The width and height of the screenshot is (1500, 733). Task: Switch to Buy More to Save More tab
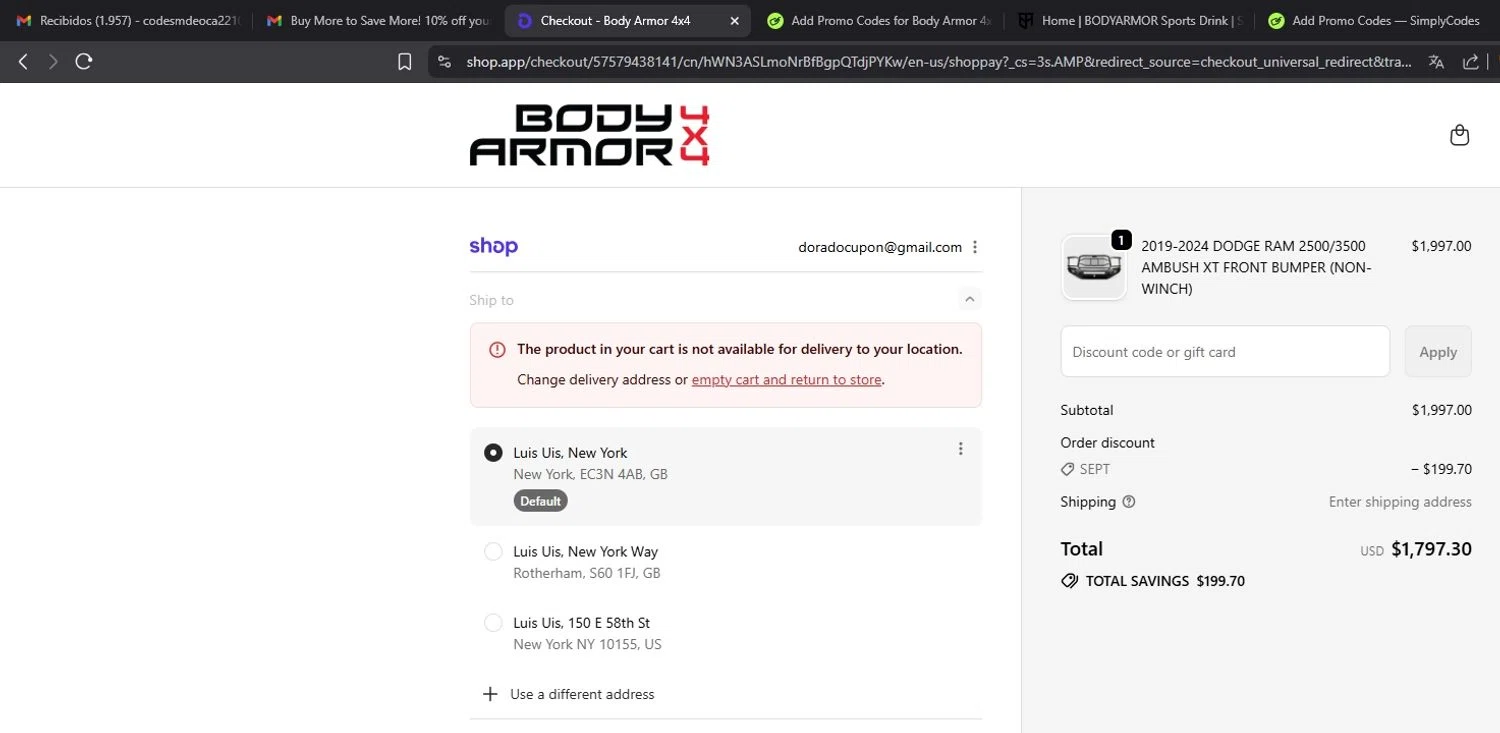pos(379,21)
